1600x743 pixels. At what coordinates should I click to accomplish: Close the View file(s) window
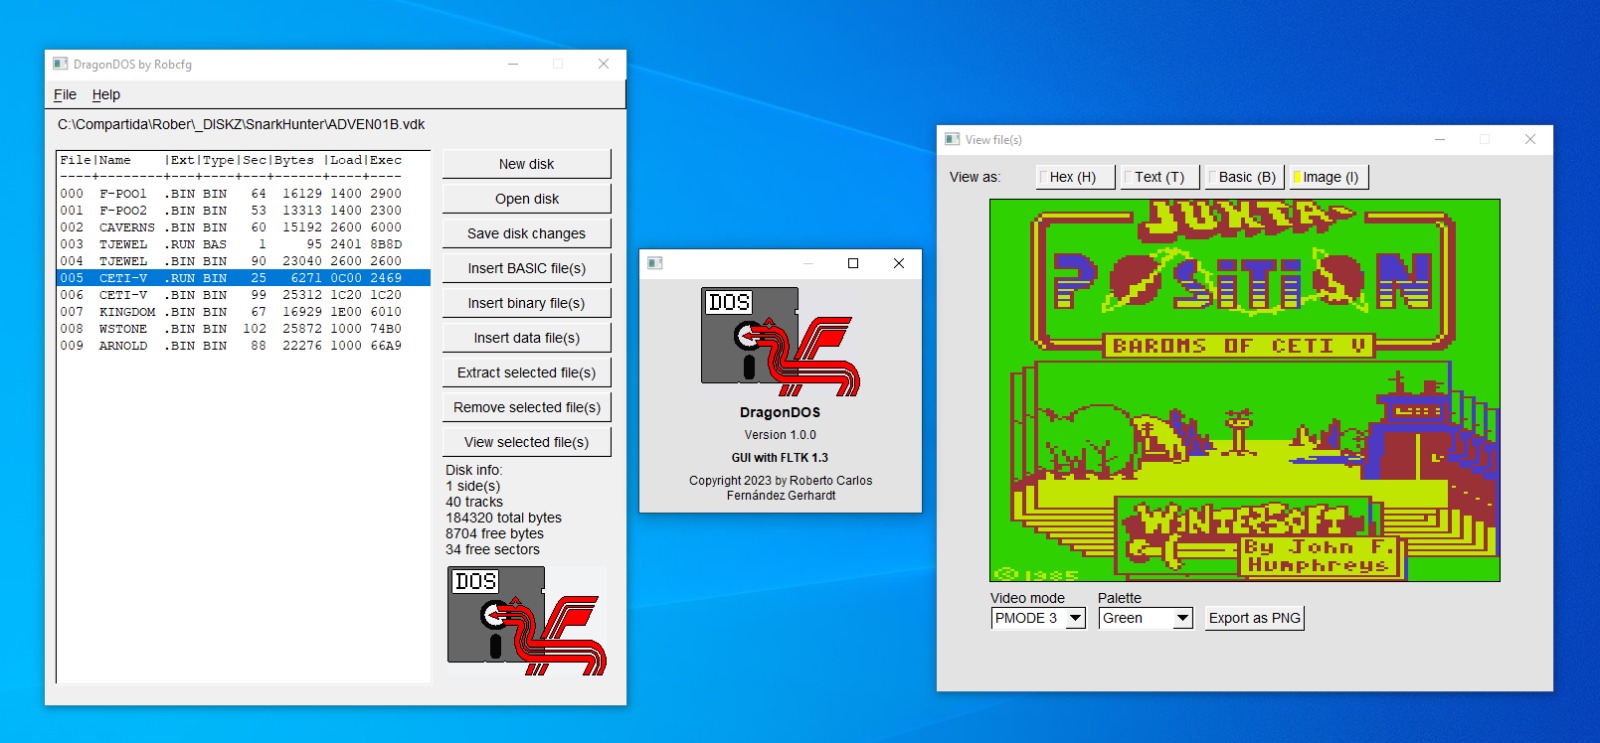click(x=1530, y=140)
